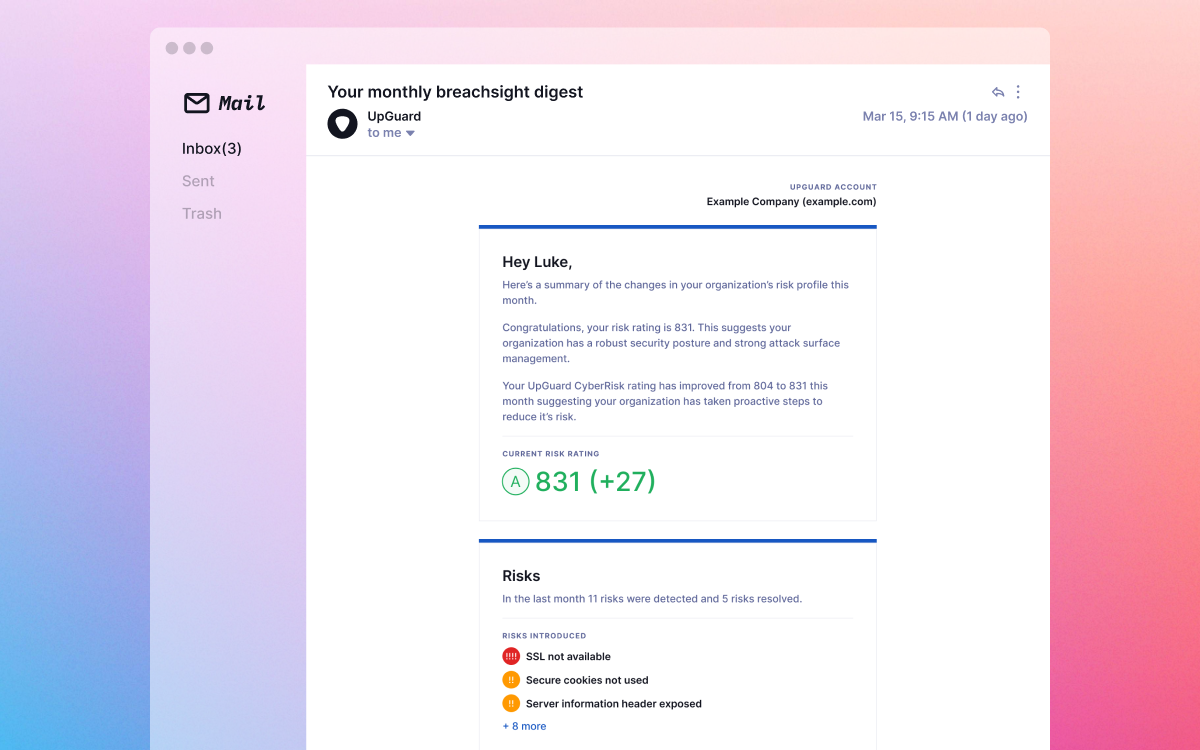Click the reply arrow icon
This screenshot has width=1200, height=750.
point(997,91)
